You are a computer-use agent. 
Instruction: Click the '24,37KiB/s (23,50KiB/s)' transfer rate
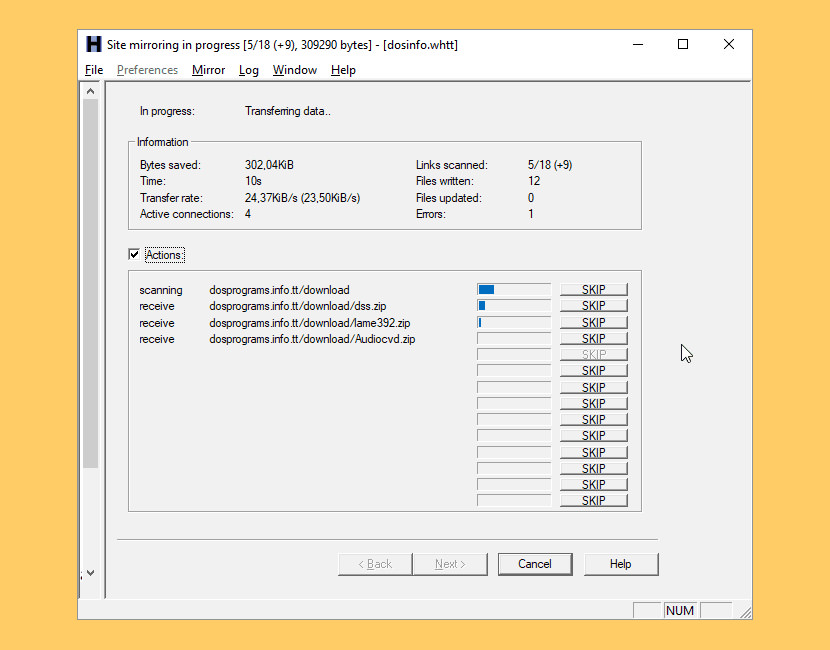[x=302, y=198]
